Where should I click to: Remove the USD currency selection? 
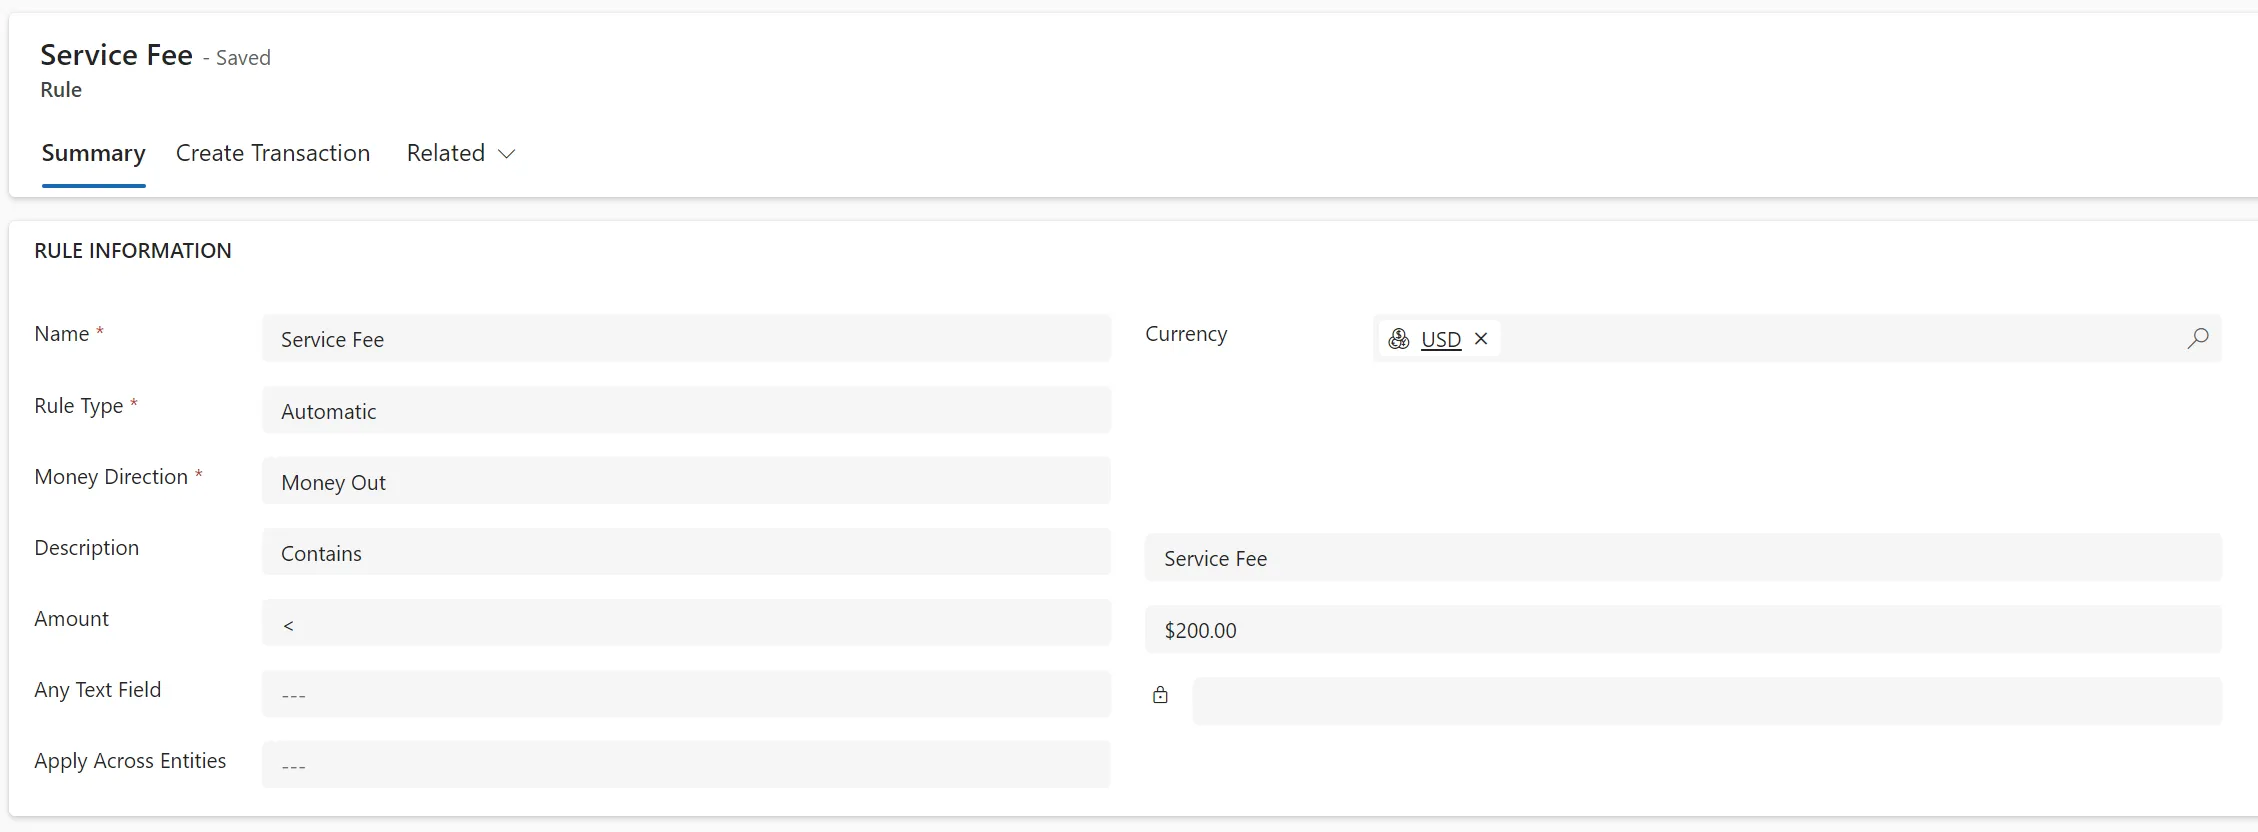tap(1481, 339)
